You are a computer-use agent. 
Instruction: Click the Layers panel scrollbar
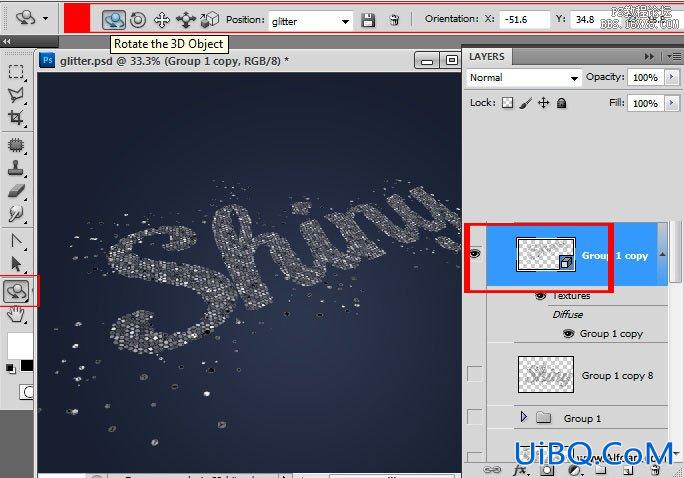point(675,251)
